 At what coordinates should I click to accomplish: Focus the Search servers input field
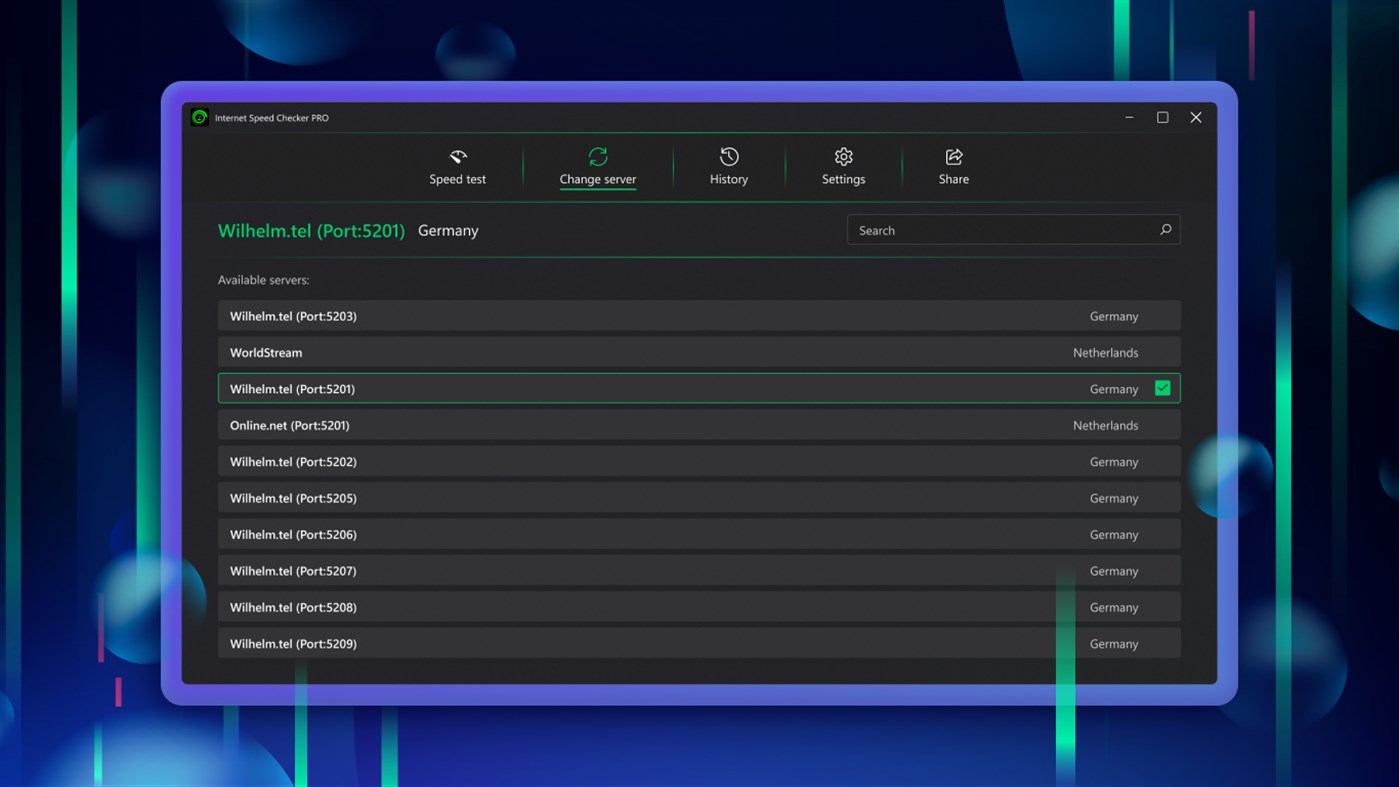coord(1013,230)
